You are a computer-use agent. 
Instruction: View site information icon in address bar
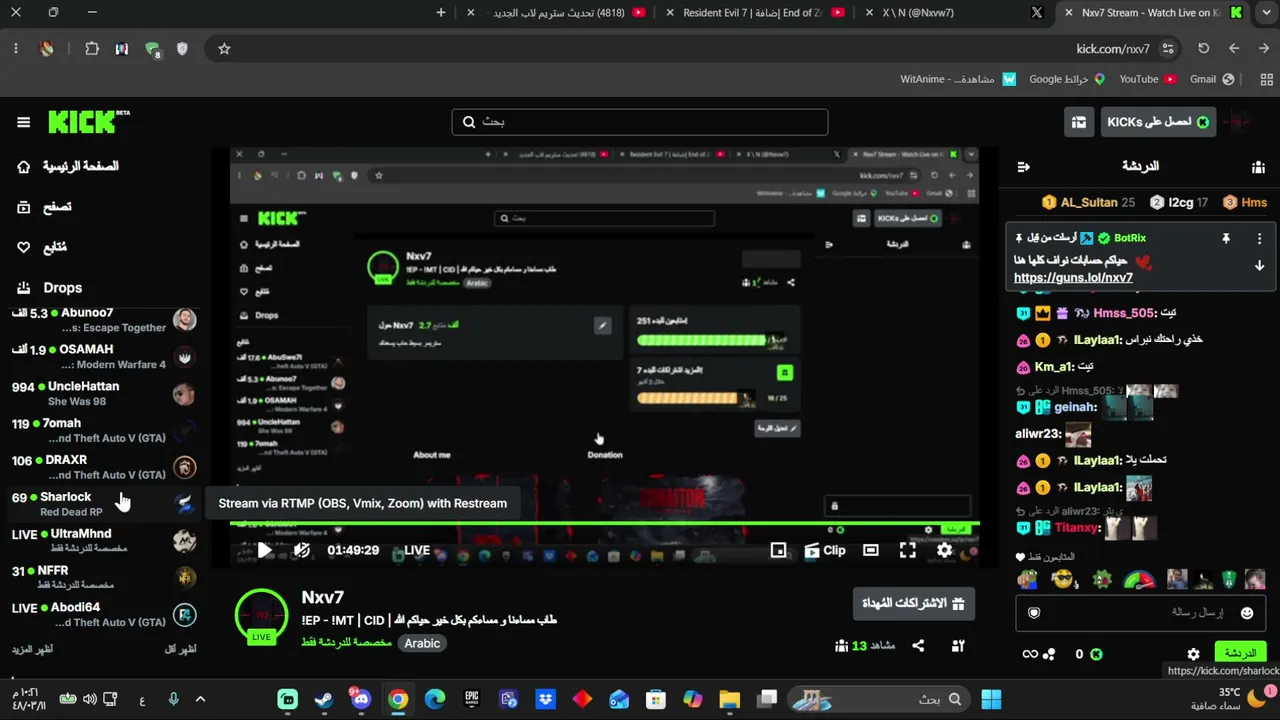pyautogui.click(x=1168, y=48)
